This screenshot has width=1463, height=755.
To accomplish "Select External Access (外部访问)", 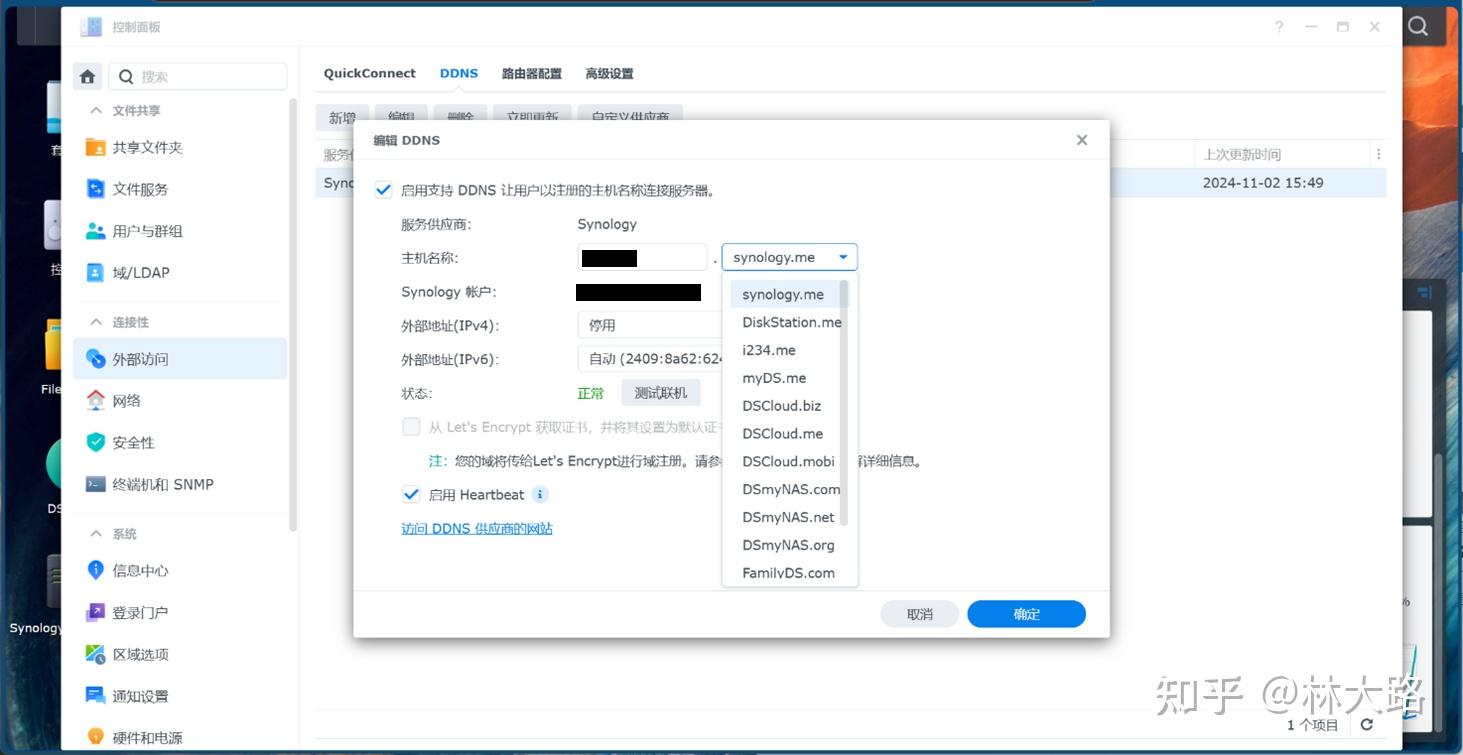I will (180, 359).
